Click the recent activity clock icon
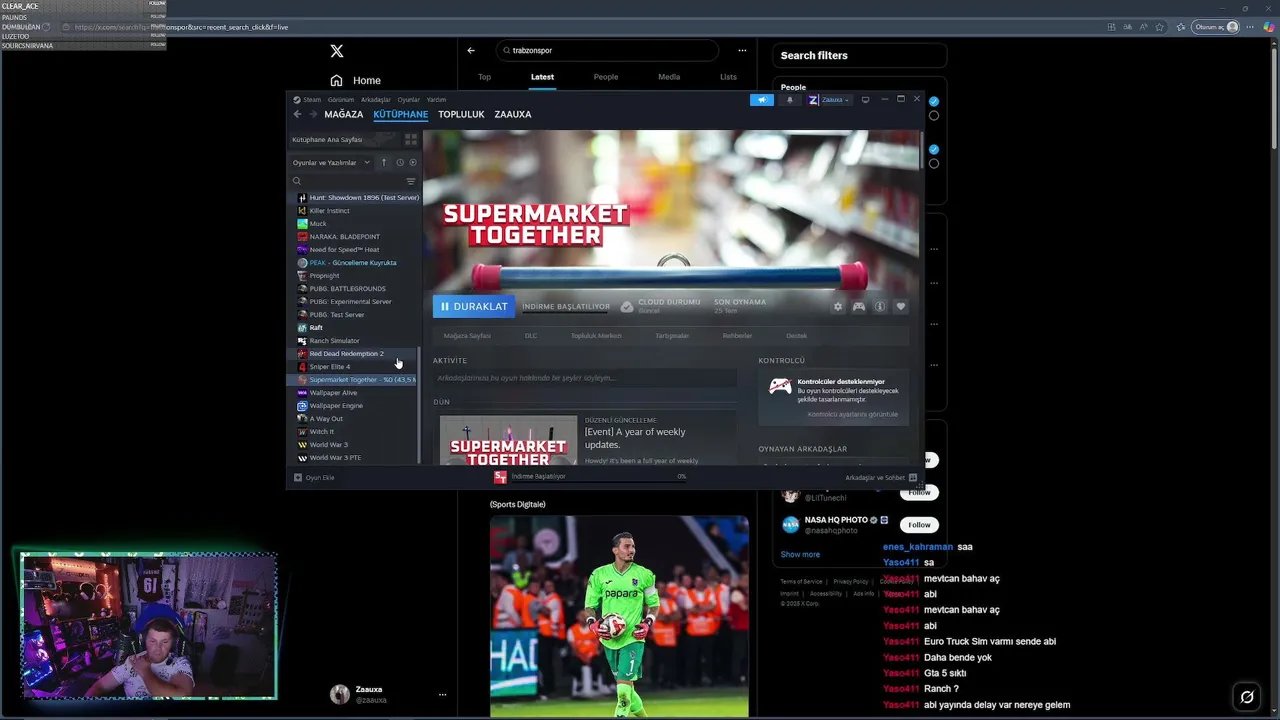This screenshot has height=720, width=1280. pyautogui.click(x=400, y=162)
